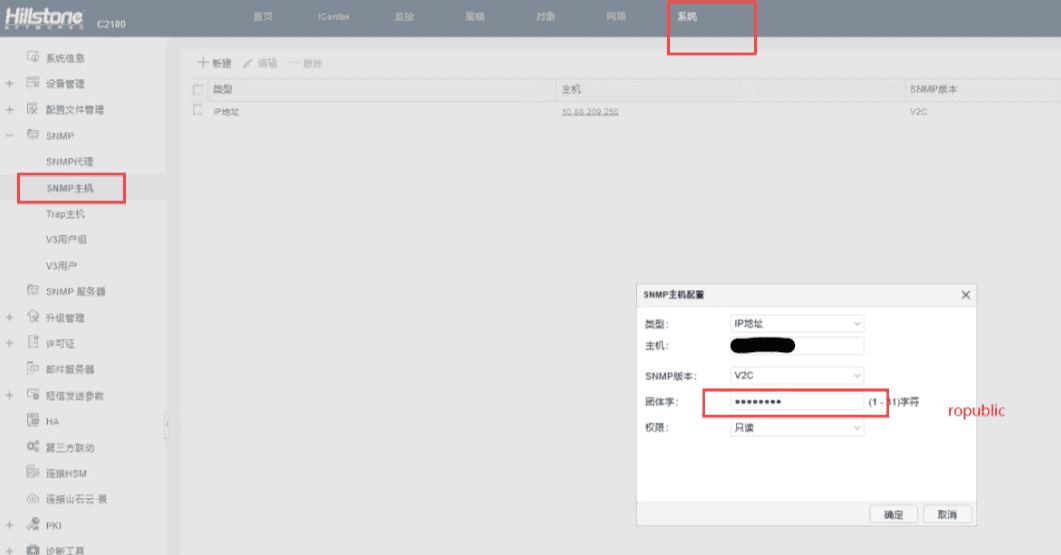Open the 类型 dropdown in the dialog
1061x555 pixels.
click(x=796, y=324)
